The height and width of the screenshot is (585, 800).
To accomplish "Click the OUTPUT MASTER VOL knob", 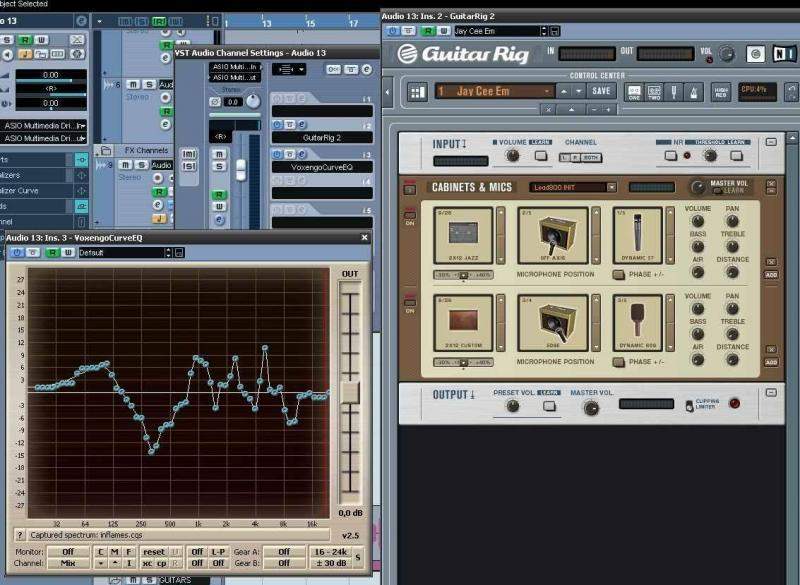I will coord(591,408).
